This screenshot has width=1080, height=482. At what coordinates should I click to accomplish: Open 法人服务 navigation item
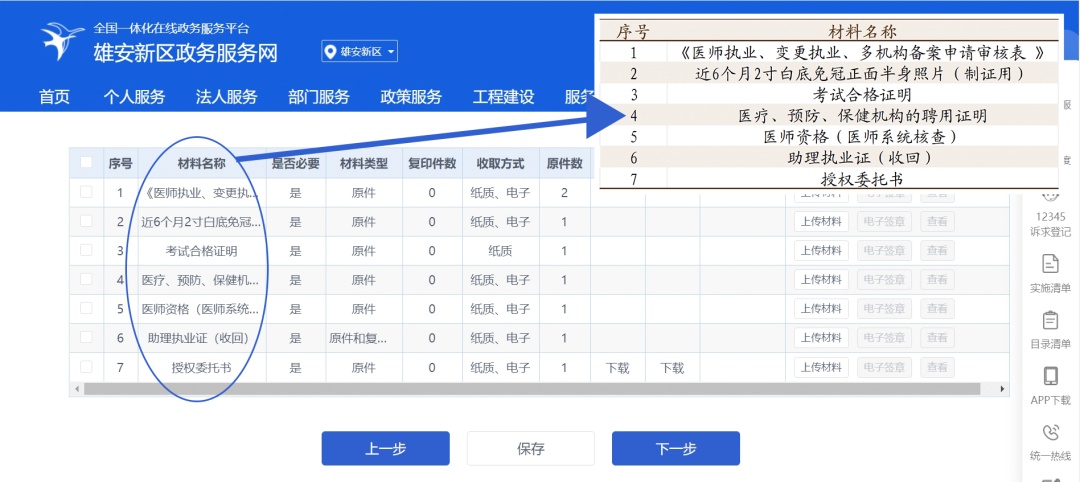pyautogui.click(x=227, y=97)
